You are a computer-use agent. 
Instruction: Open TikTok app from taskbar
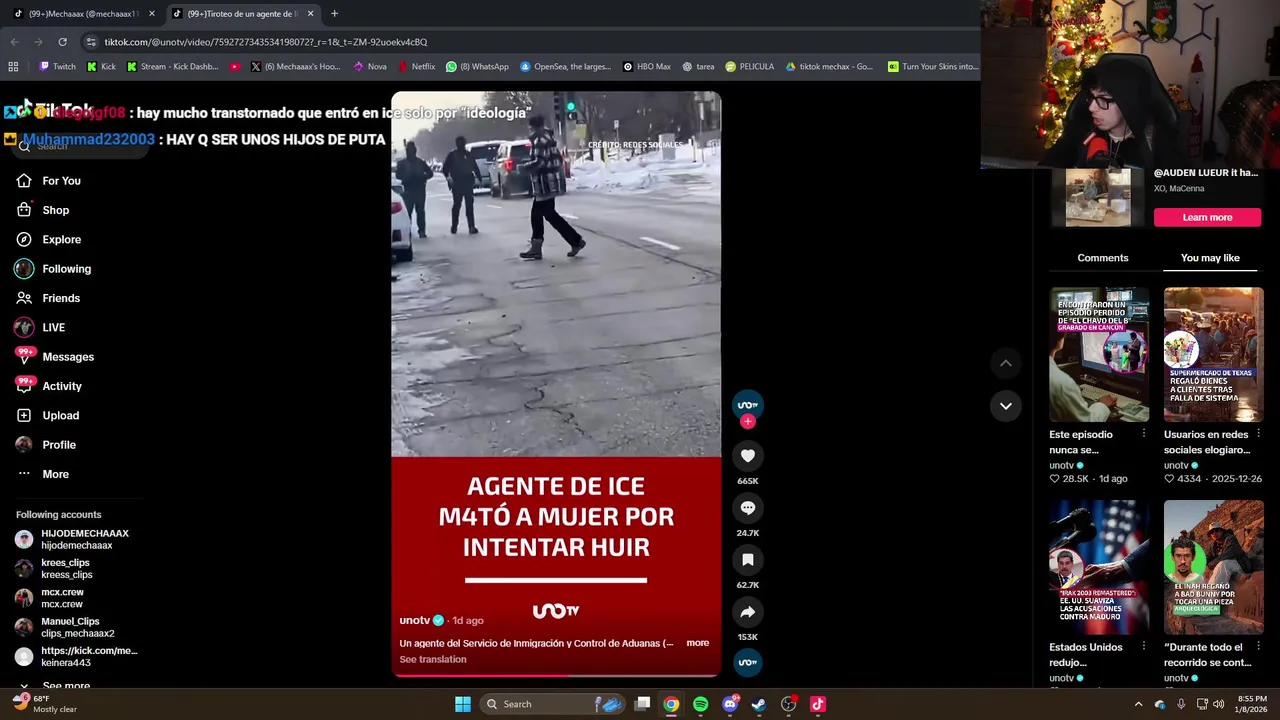coord(817,704)
